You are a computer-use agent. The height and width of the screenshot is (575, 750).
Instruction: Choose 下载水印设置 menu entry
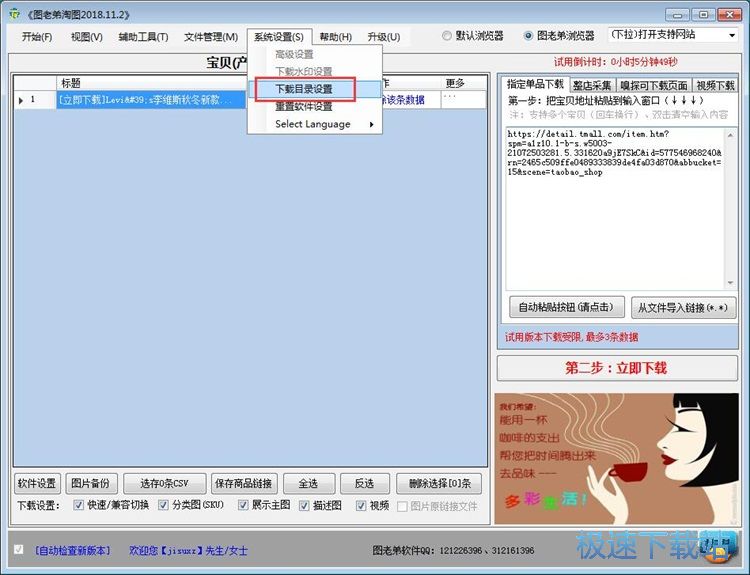coord(314,71)
